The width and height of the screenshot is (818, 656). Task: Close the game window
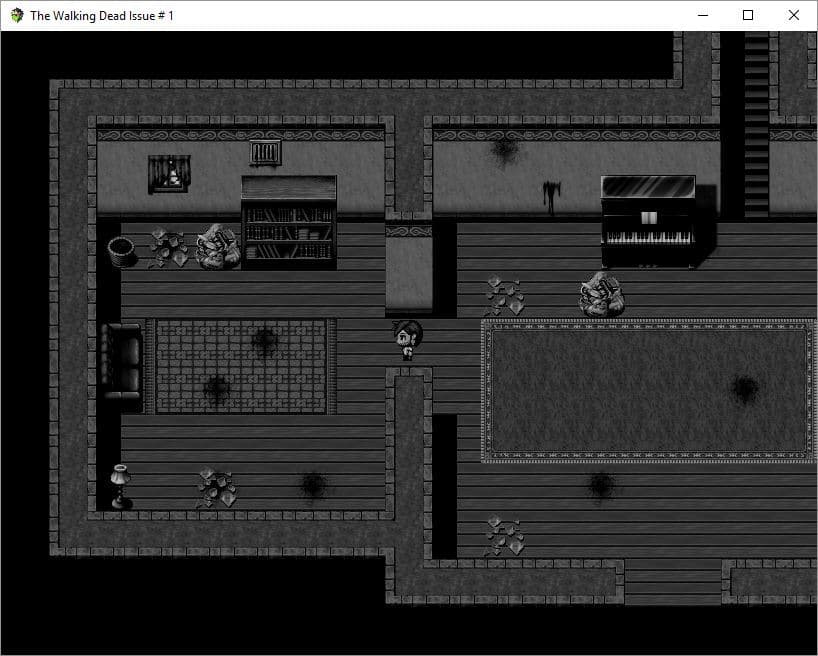click(x=793, y=15)
